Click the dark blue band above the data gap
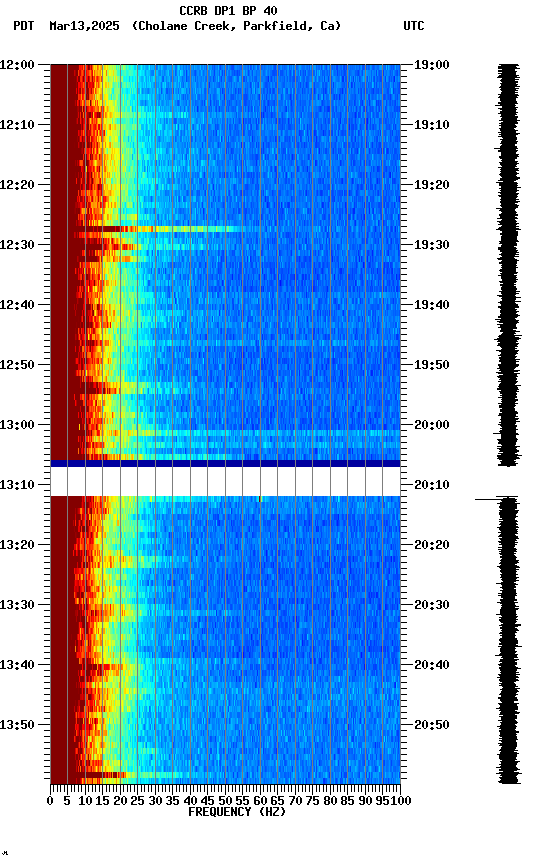552x864 pixels. pos(225,463)
